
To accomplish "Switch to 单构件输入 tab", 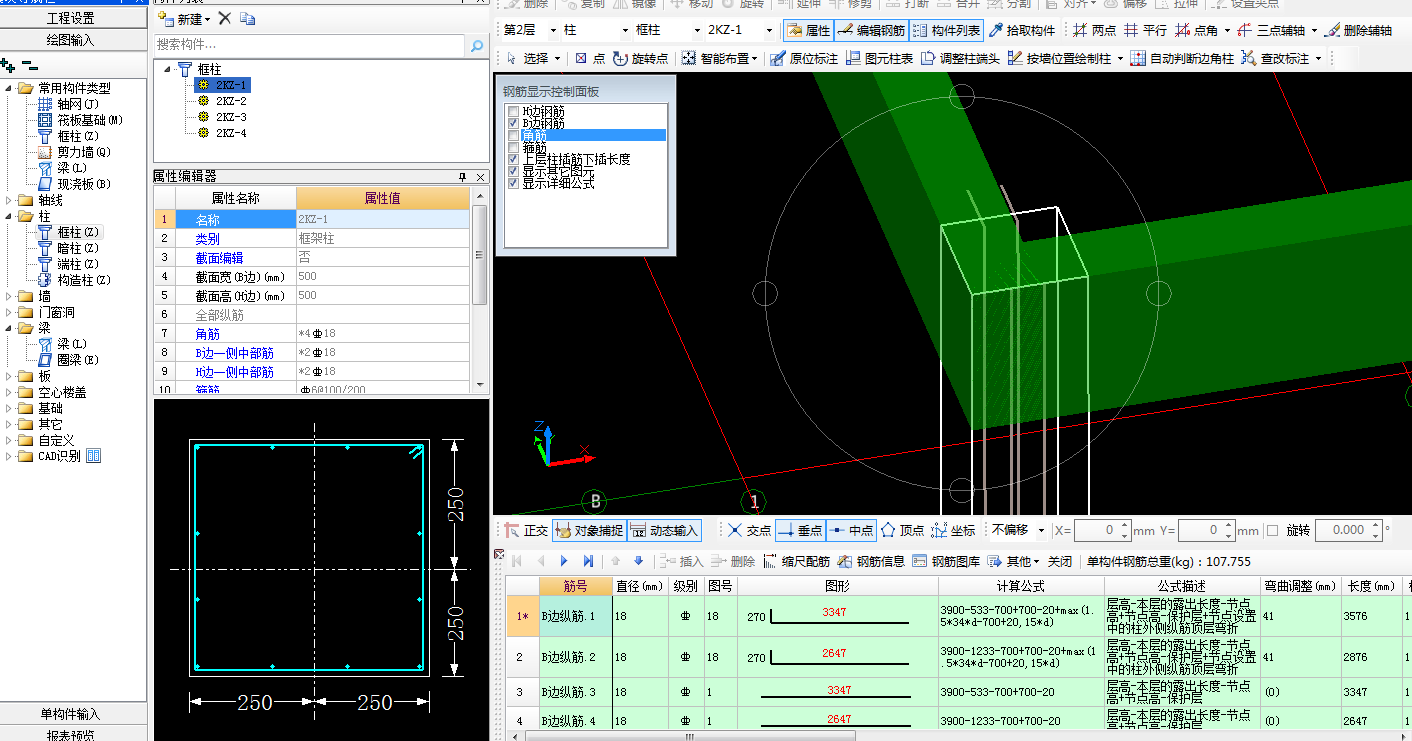I will [x=71, y=714].
